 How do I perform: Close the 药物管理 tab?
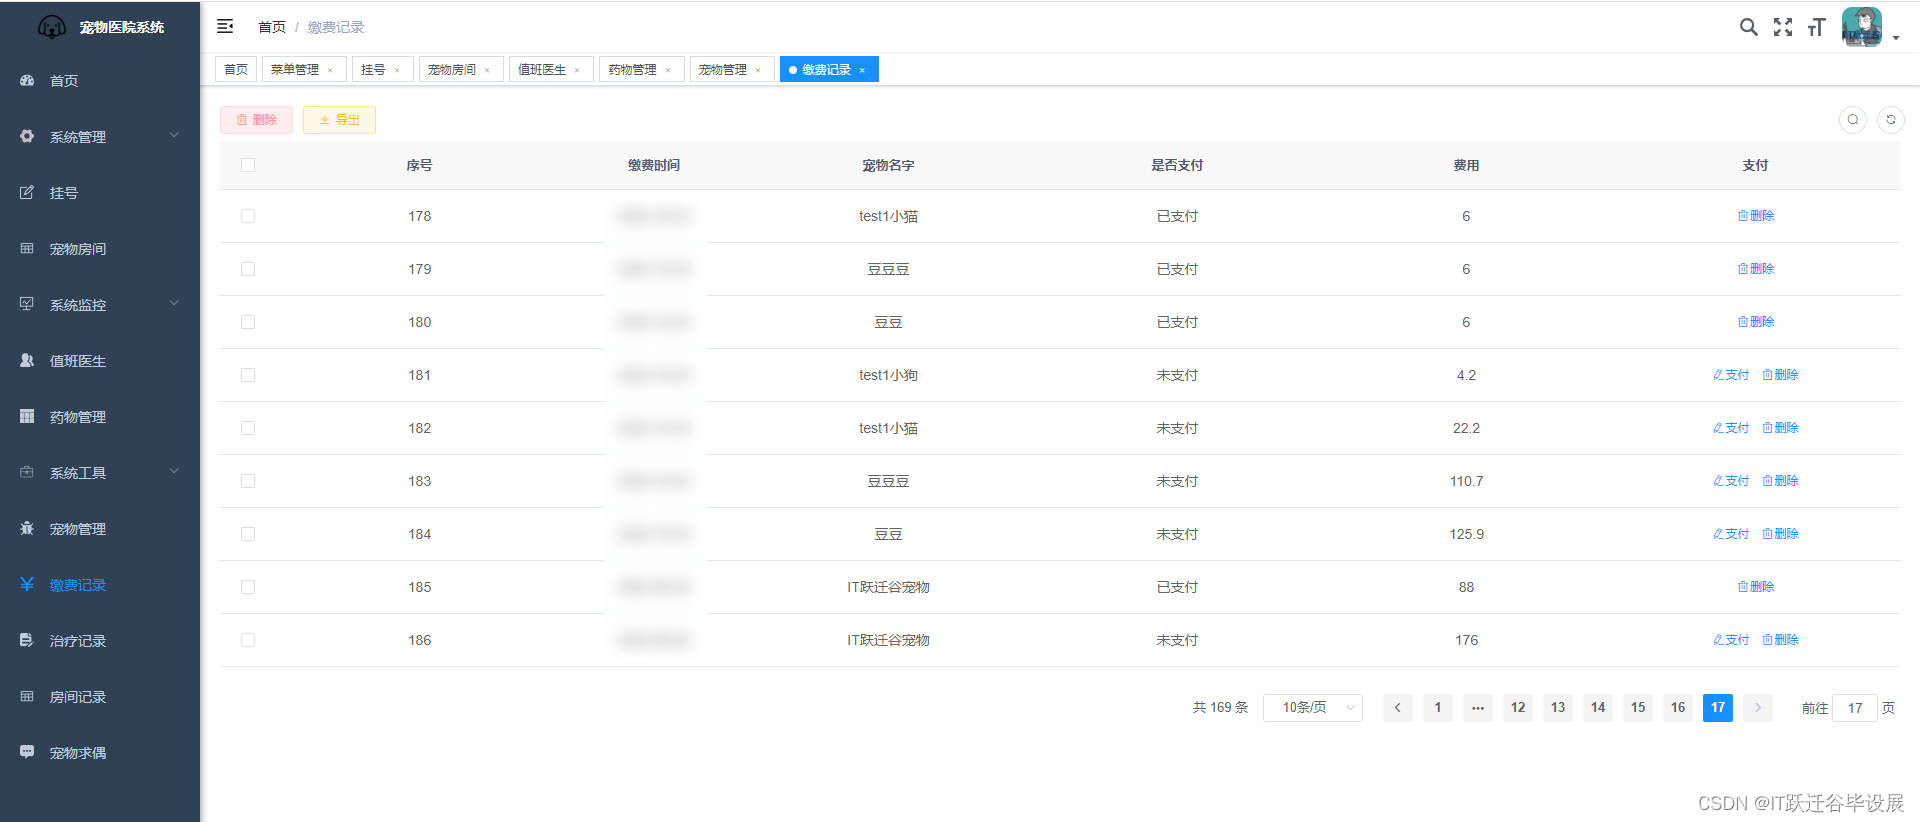coord(668,70)
